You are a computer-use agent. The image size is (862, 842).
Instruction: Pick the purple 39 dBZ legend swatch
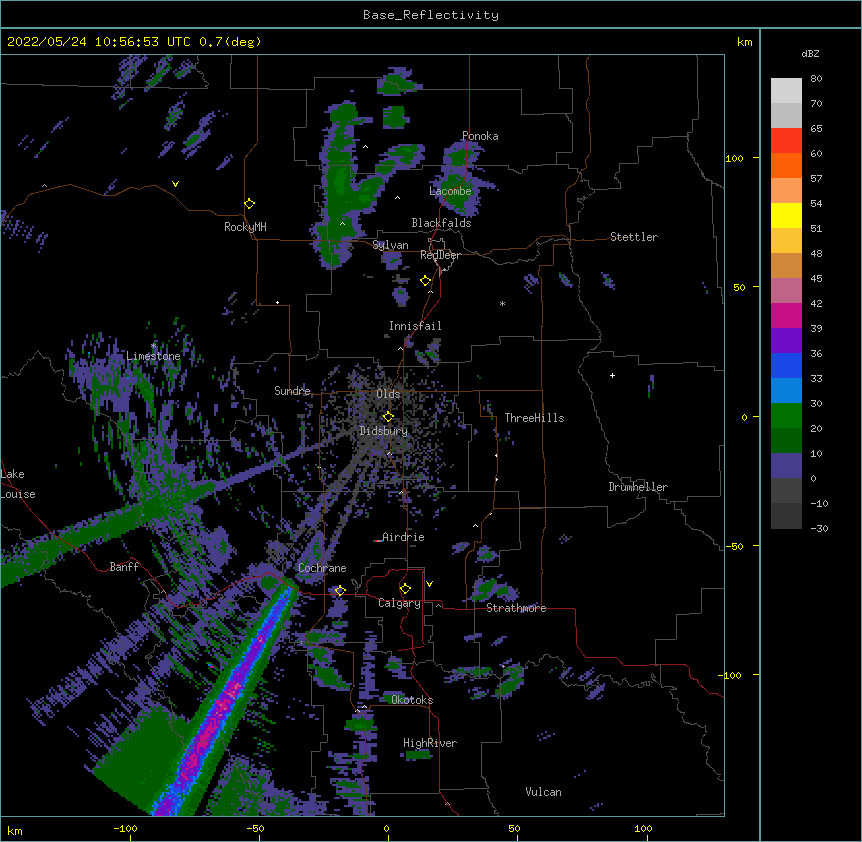point(786,341)
